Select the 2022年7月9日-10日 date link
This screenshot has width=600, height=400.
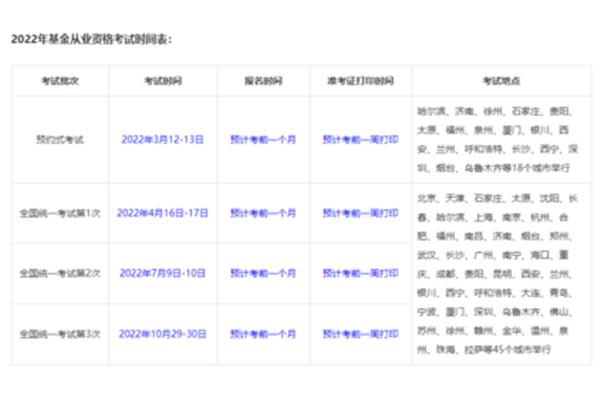162,273
